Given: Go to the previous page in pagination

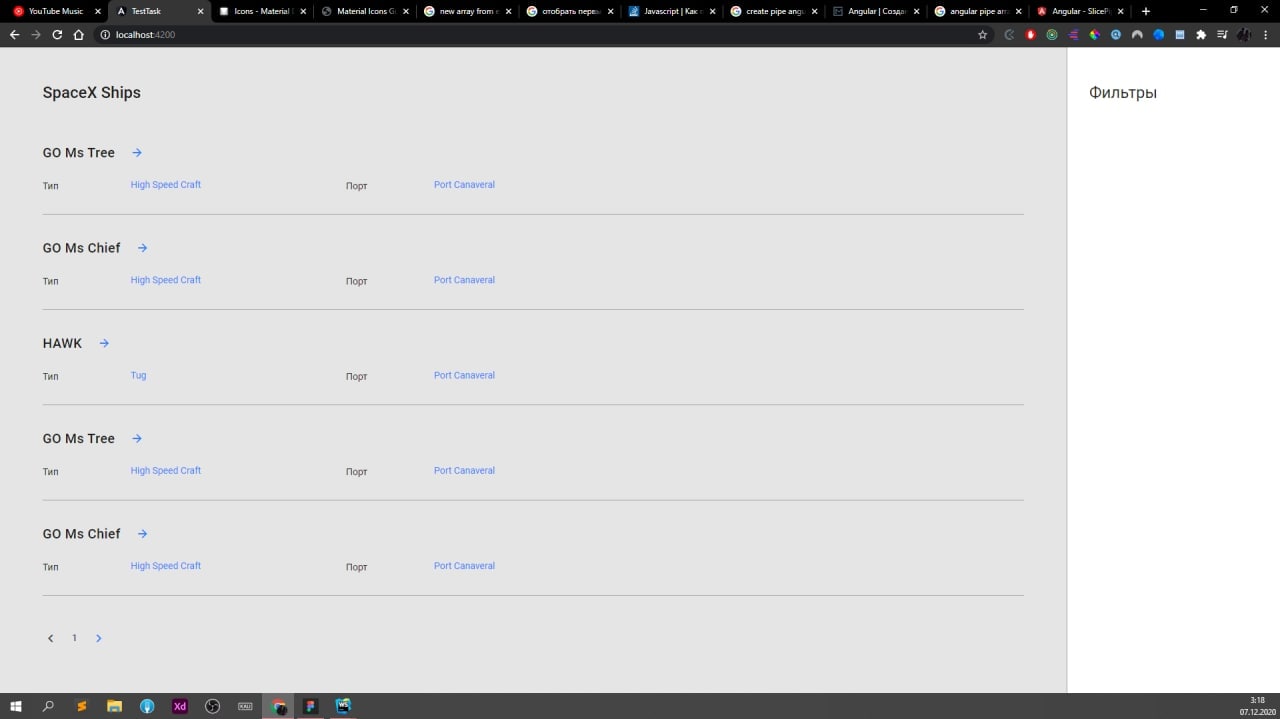Looking at the screenshot, I should click(x=50, y=638).
